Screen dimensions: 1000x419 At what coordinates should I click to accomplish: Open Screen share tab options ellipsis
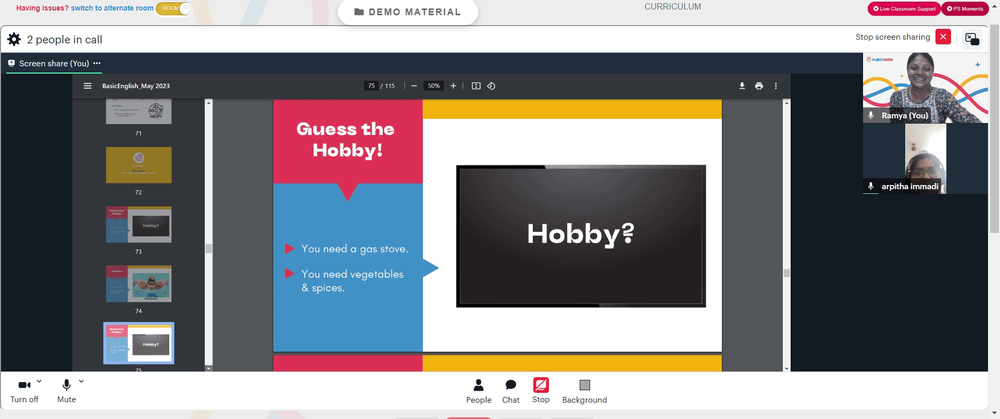(x=97, y=63)
